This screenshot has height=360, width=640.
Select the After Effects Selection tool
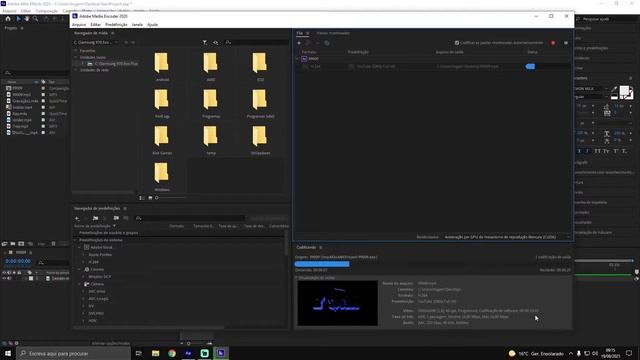18,19
